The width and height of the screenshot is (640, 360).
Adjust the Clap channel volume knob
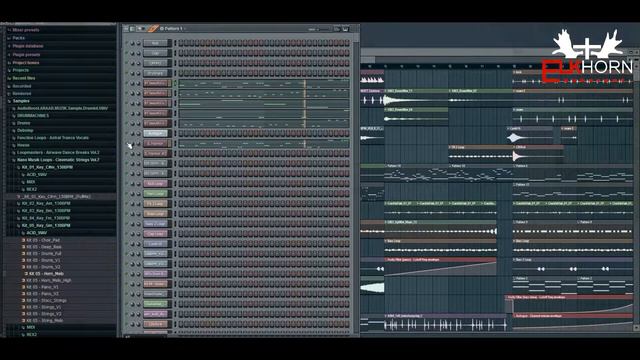(138, 53)
